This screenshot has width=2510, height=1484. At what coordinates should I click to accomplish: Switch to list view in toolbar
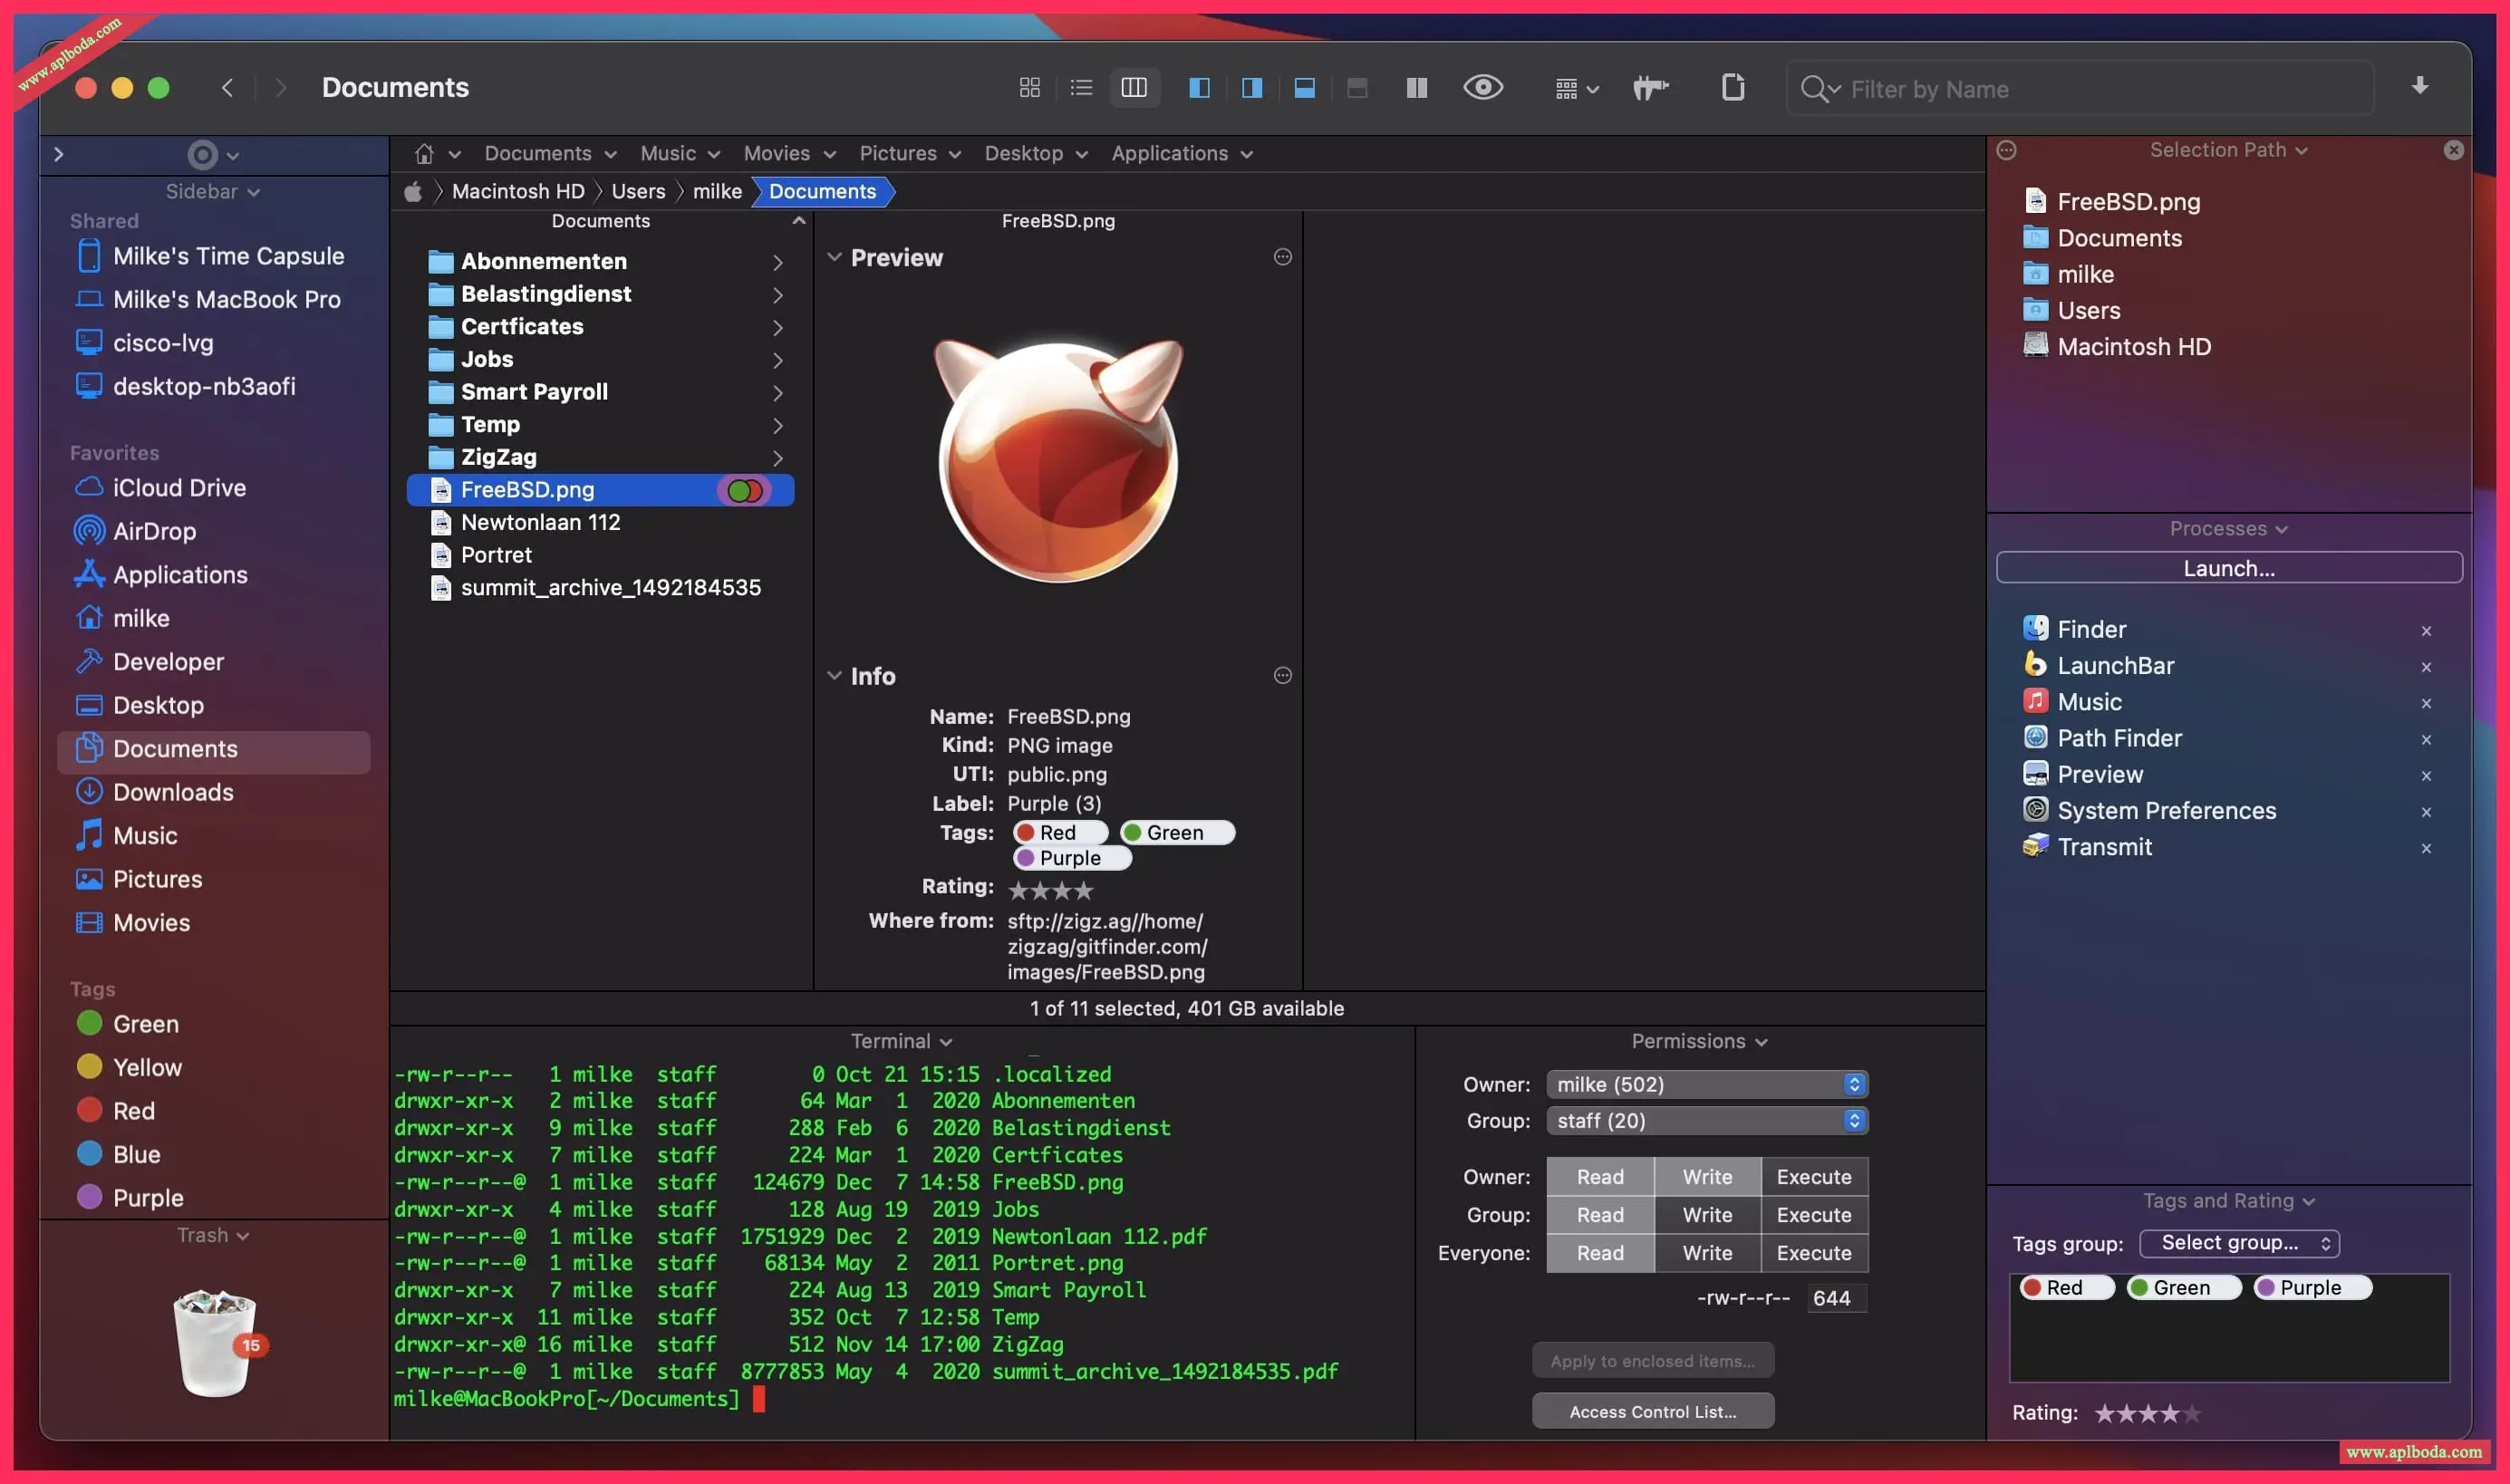[x=1081, y=88]
